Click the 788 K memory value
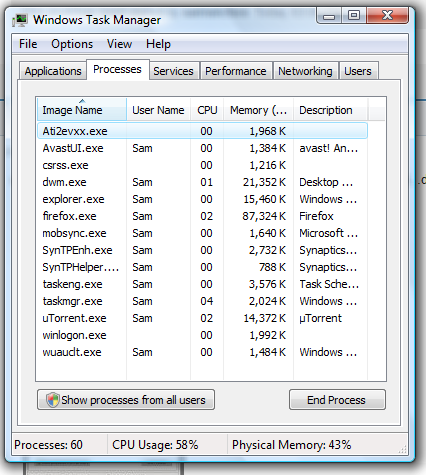 pos(273,267)
